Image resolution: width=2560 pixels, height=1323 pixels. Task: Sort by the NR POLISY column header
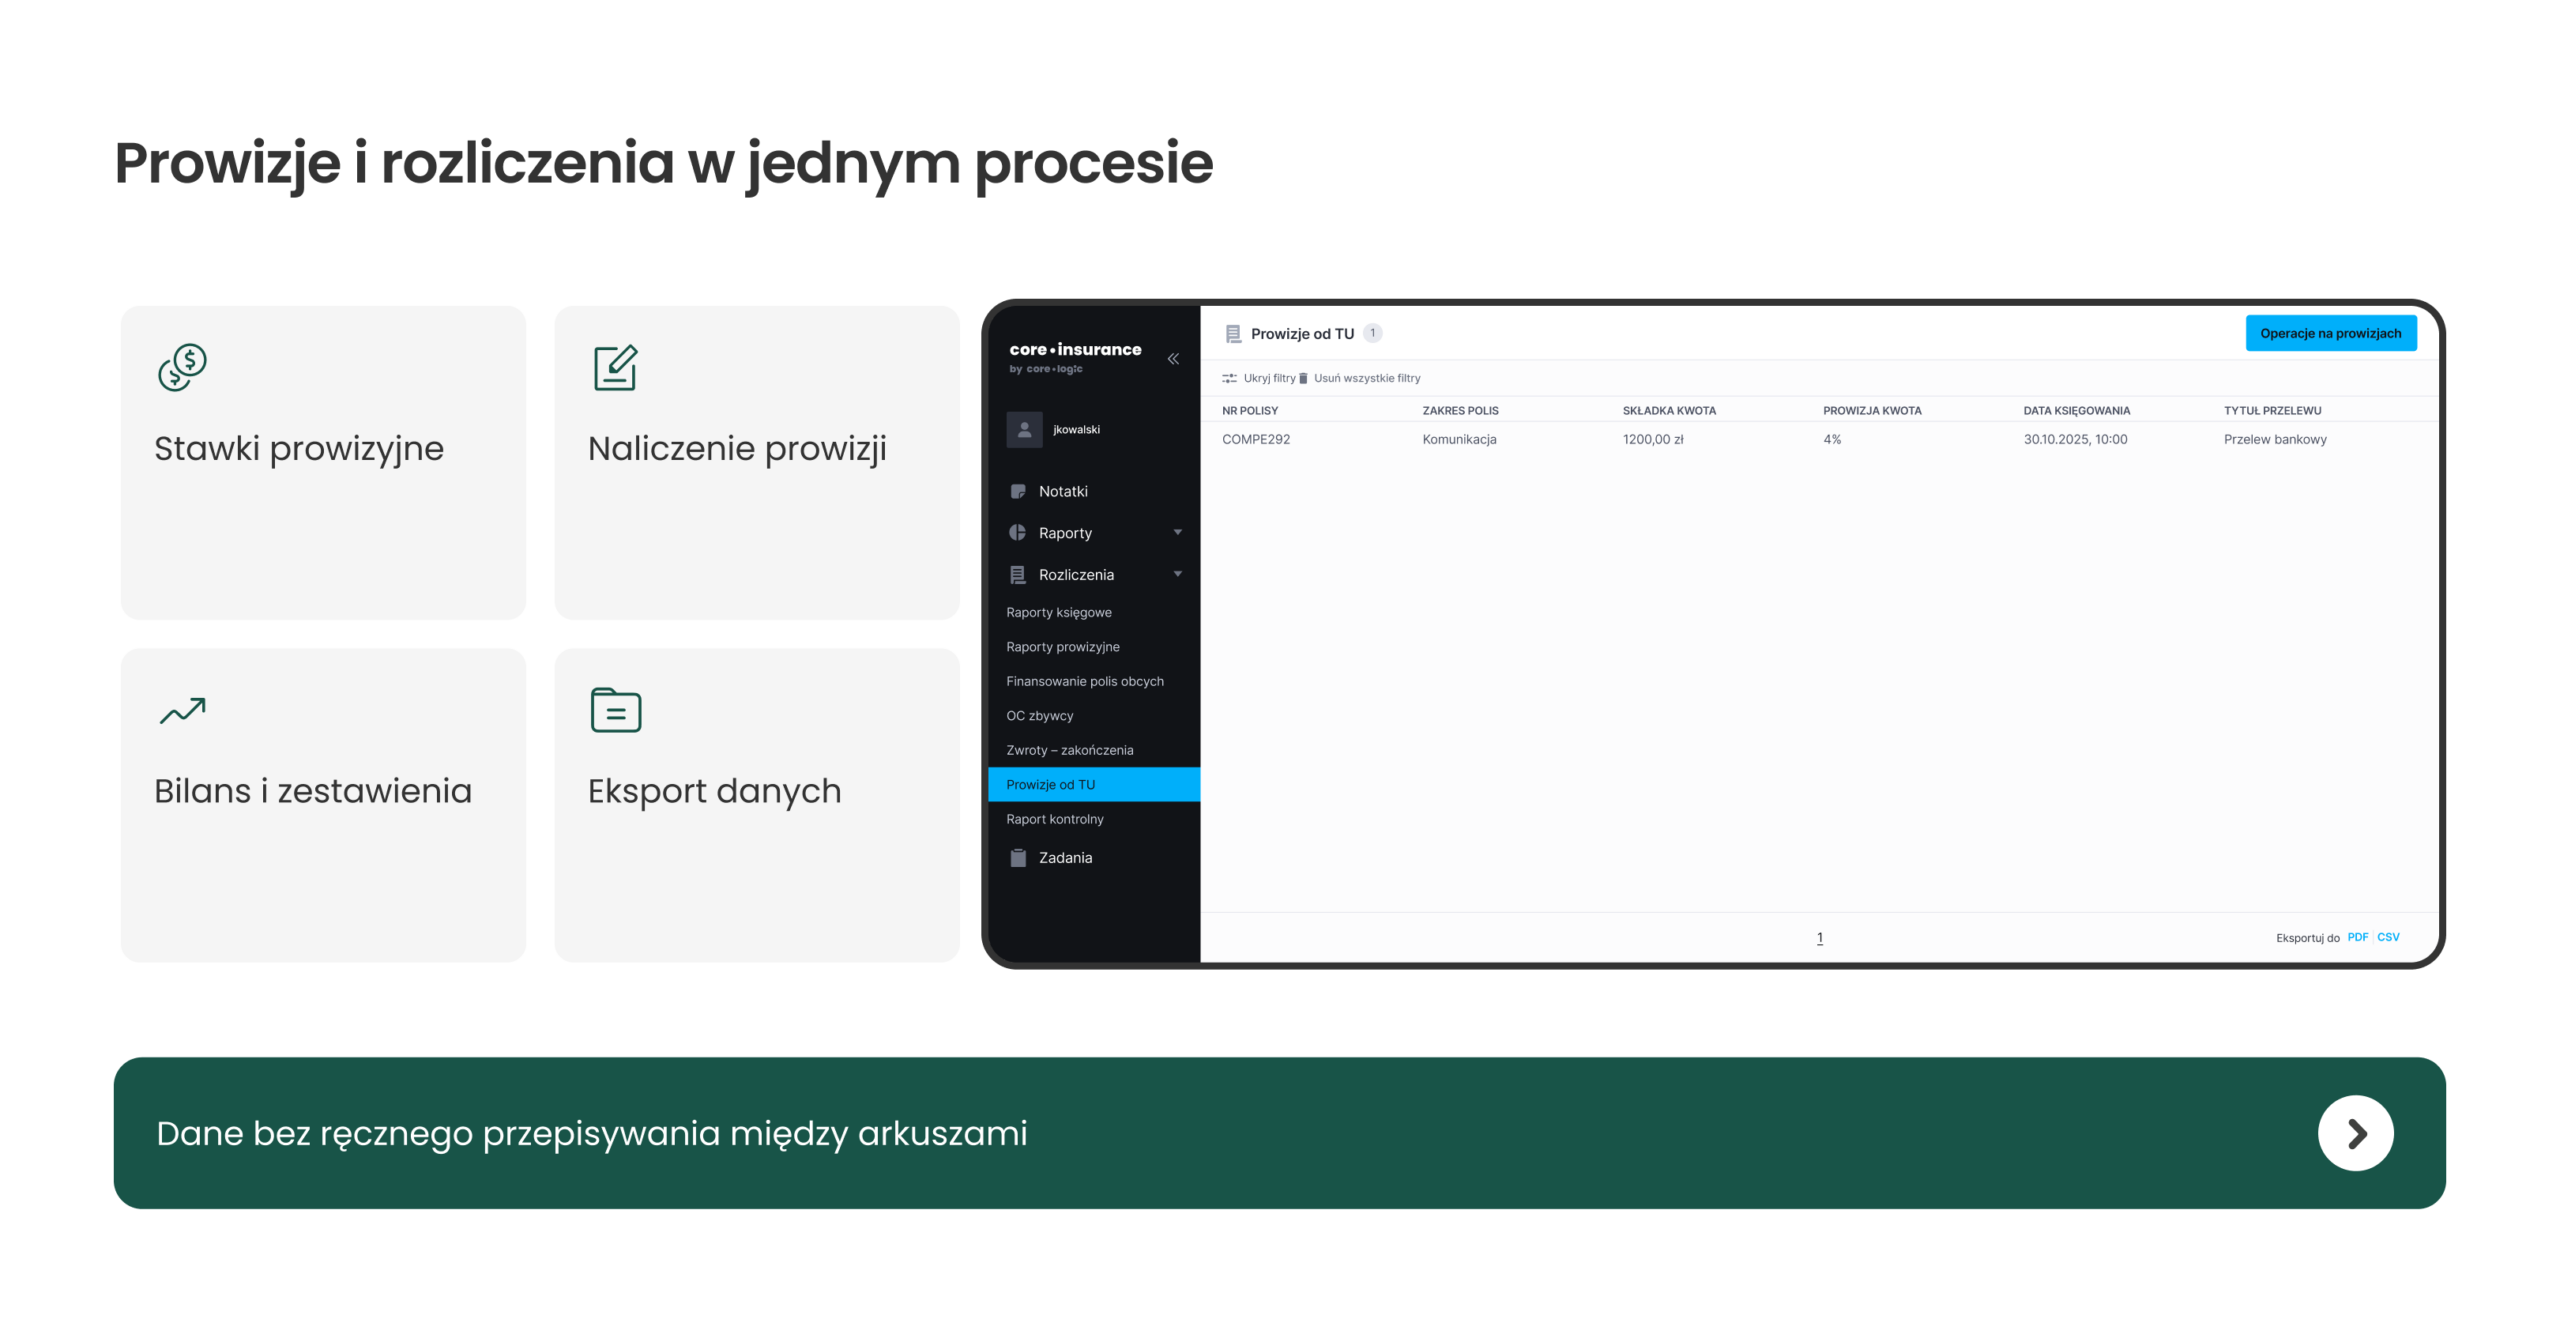tap(1249, 410)
